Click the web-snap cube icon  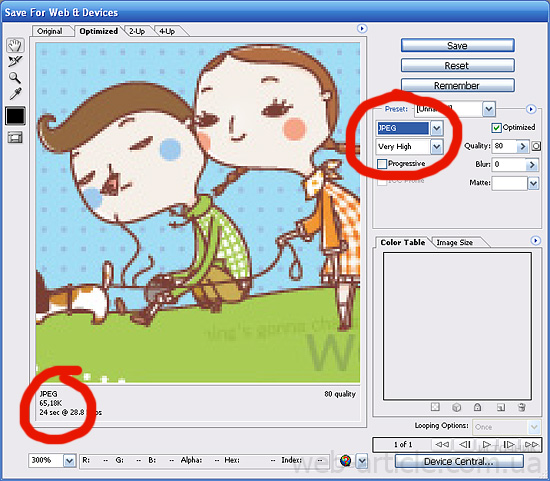[x=456, y=407]
